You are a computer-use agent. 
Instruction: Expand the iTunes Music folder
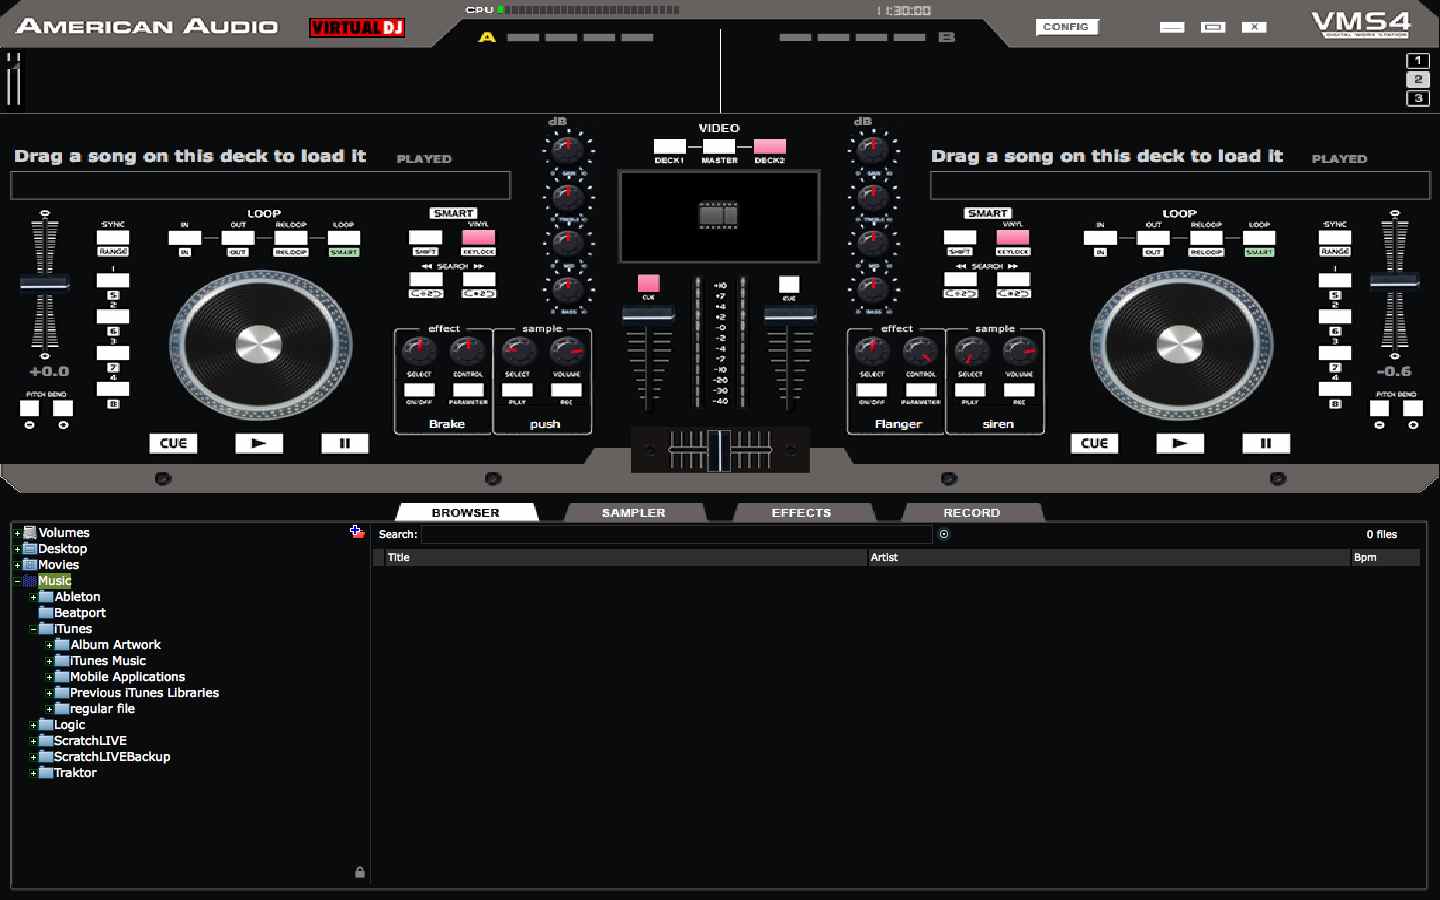pos(50,661)
